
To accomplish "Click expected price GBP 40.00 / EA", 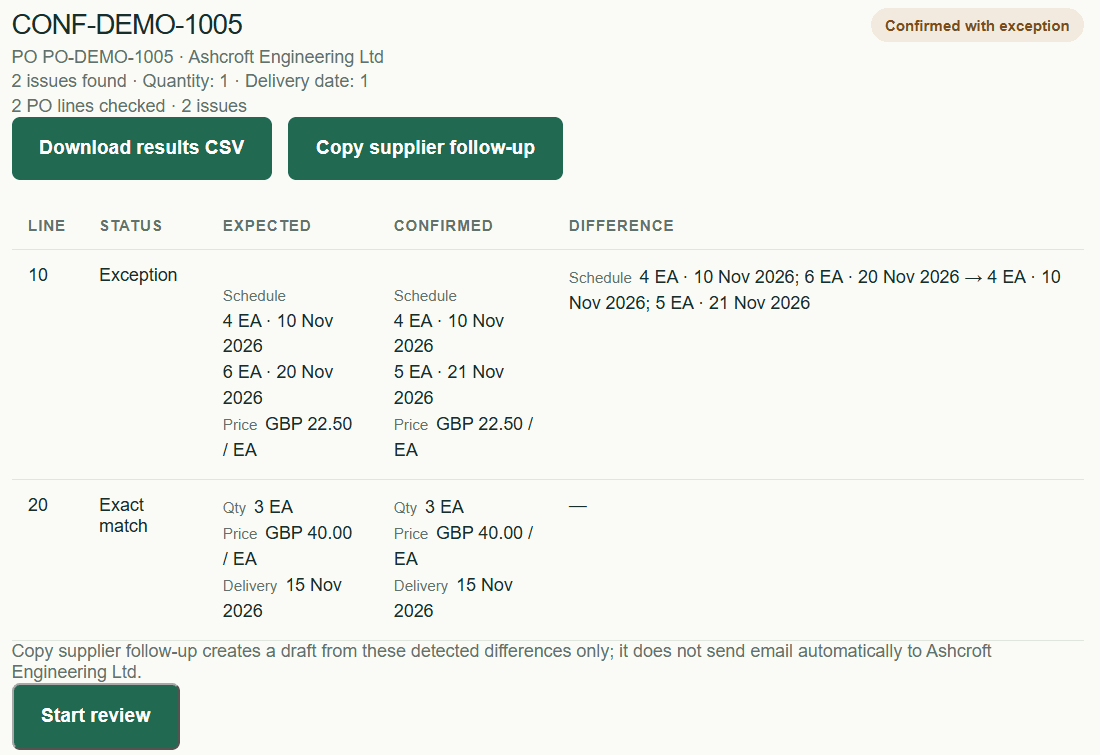I will pos(288,546).
